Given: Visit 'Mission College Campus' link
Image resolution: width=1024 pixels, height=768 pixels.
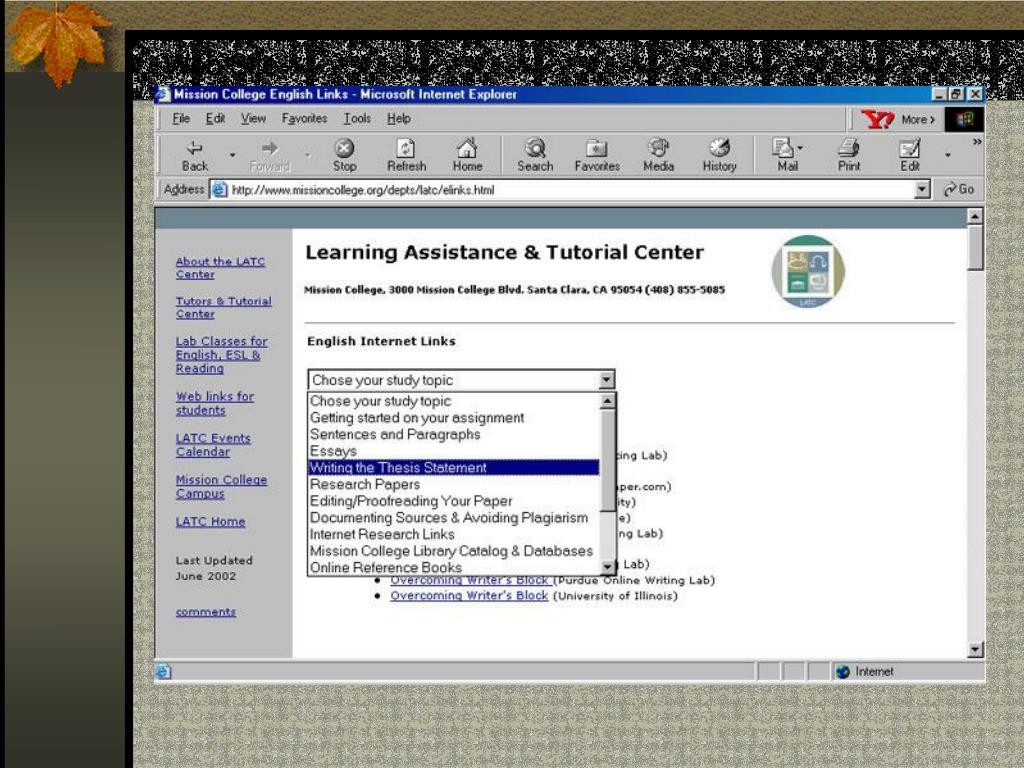Looking at the screenshot, I should click(221, 487).
